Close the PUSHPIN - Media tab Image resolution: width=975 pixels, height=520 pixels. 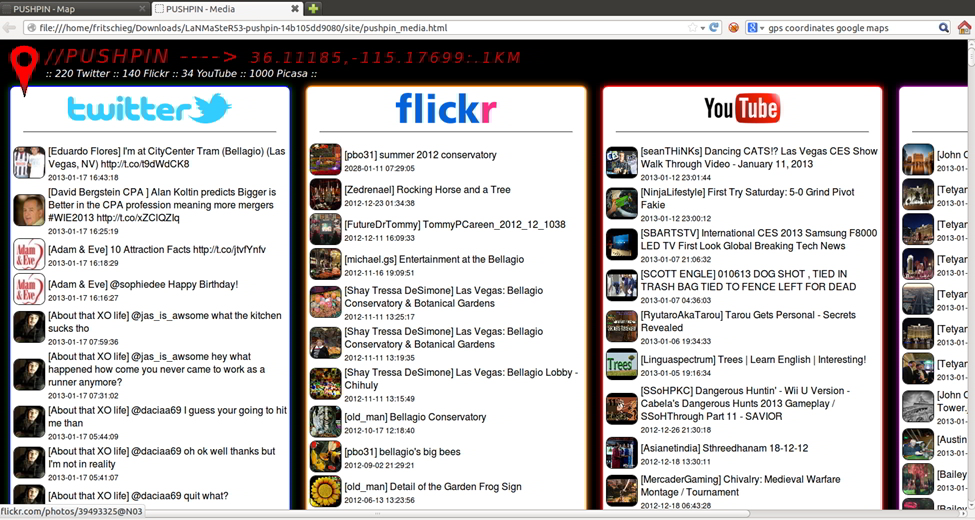pyautogui.click(x=295, y=9)
